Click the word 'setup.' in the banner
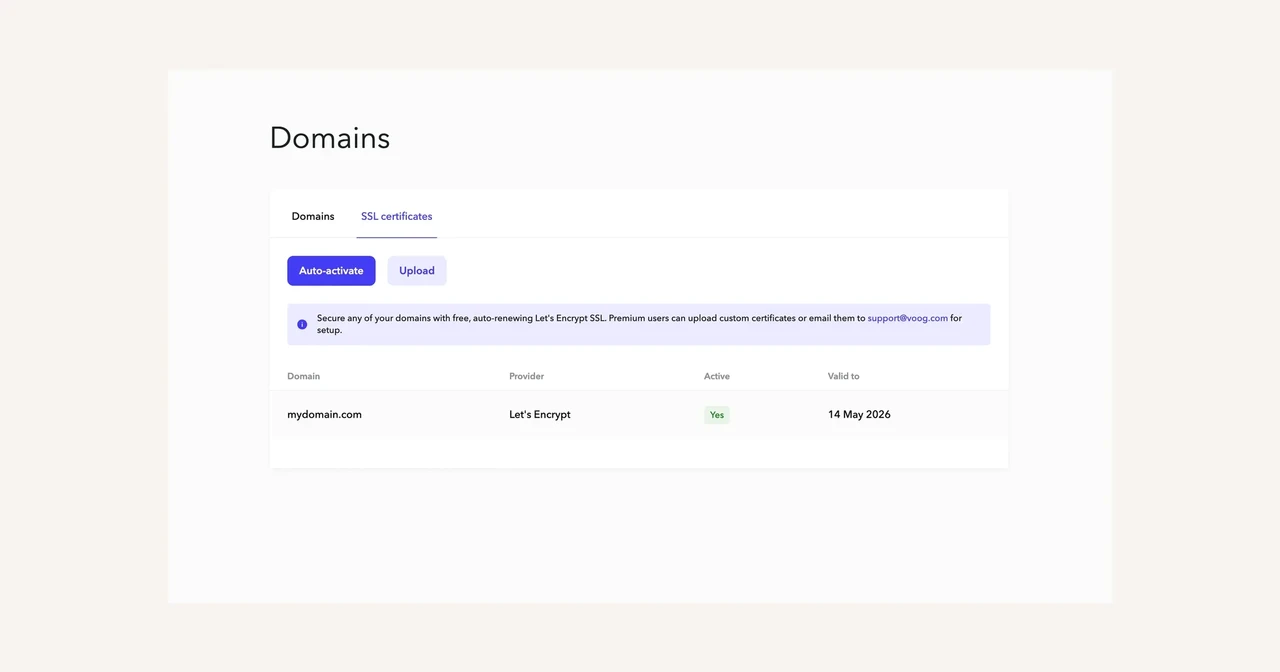1280x672 pixels. (329, 331)
